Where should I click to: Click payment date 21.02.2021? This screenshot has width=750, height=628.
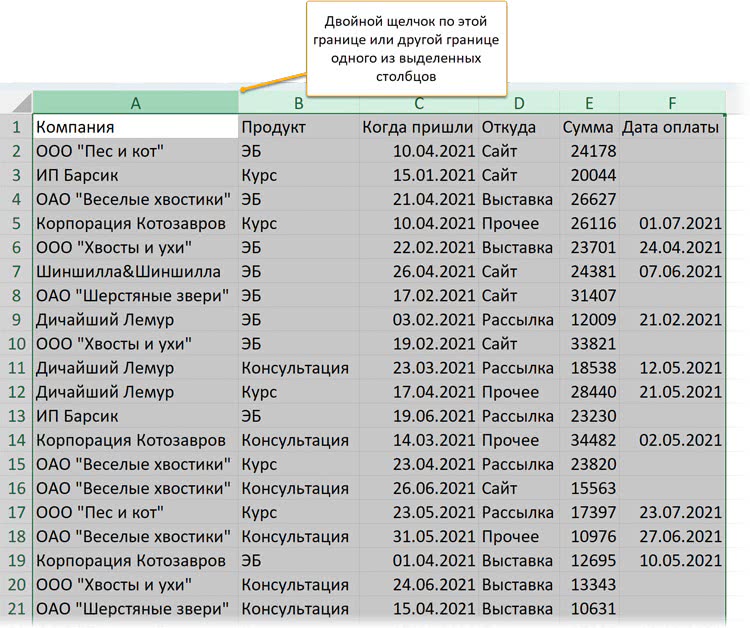[x=672, y=320]
